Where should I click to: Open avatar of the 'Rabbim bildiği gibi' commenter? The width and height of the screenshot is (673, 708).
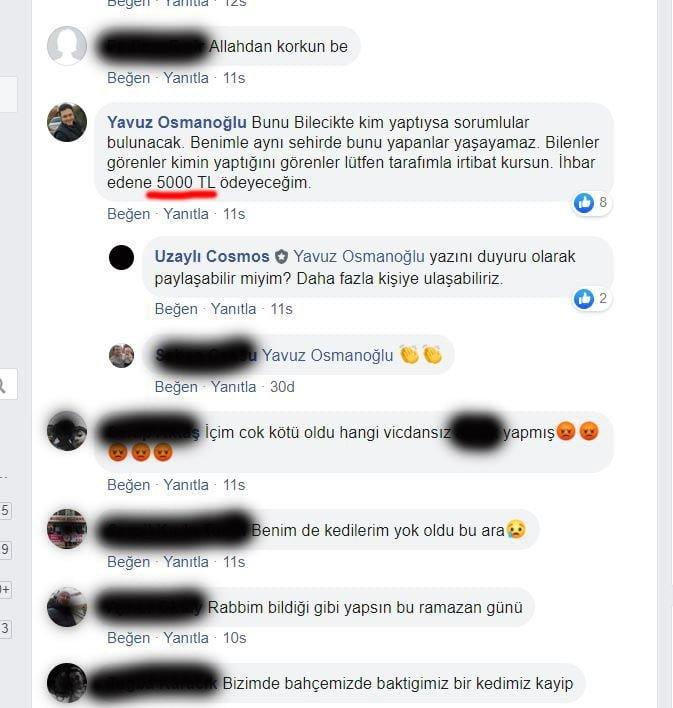tap(67, 607)
